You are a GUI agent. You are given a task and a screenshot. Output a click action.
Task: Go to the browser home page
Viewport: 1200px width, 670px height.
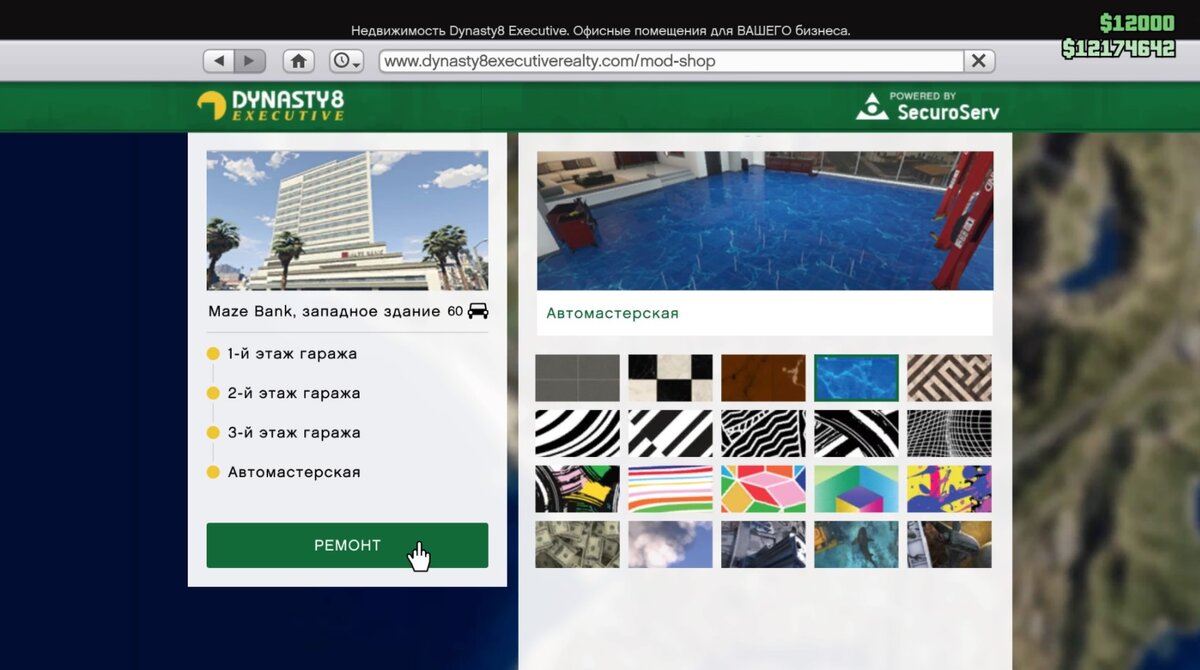coord(298,61)
